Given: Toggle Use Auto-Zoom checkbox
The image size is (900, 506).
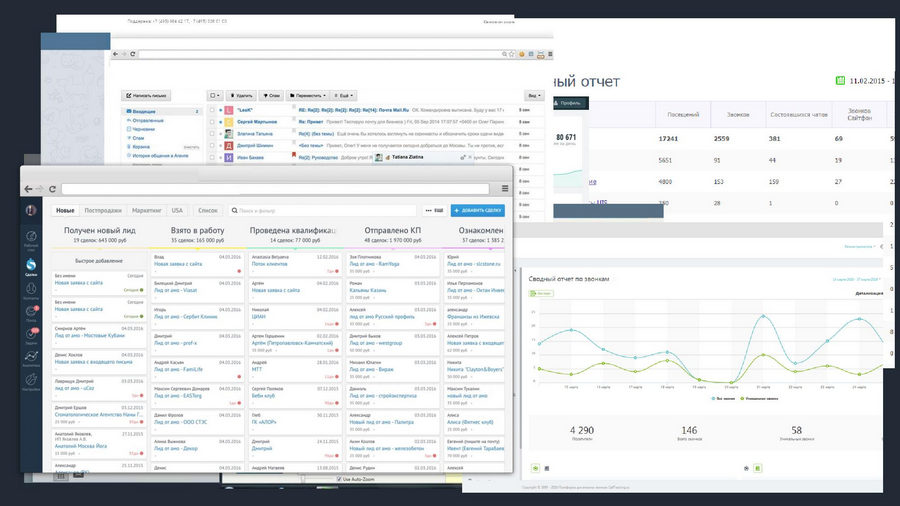Looking at the screenshot, I should [339, 479].
